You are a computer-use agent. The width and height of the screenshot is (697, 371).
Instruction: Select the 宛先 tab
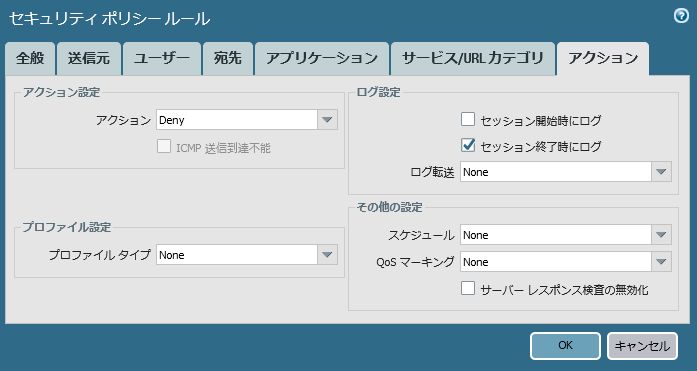(x=228, y=59)
